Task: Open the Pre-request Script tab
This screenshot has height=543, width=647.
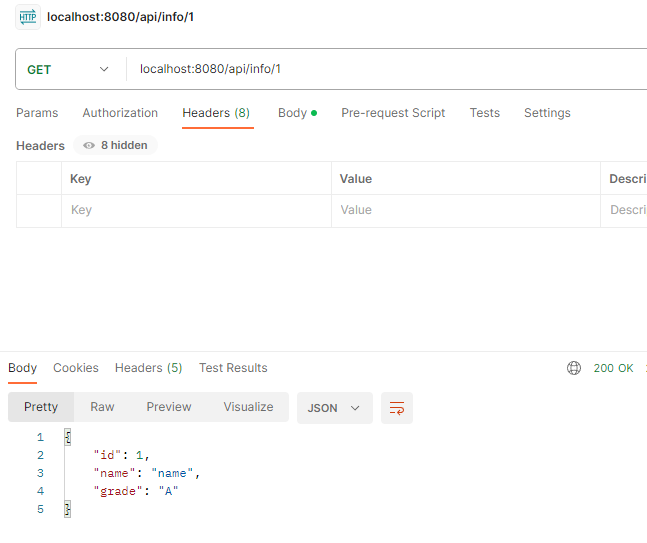Action: click(x=393, y=113)
